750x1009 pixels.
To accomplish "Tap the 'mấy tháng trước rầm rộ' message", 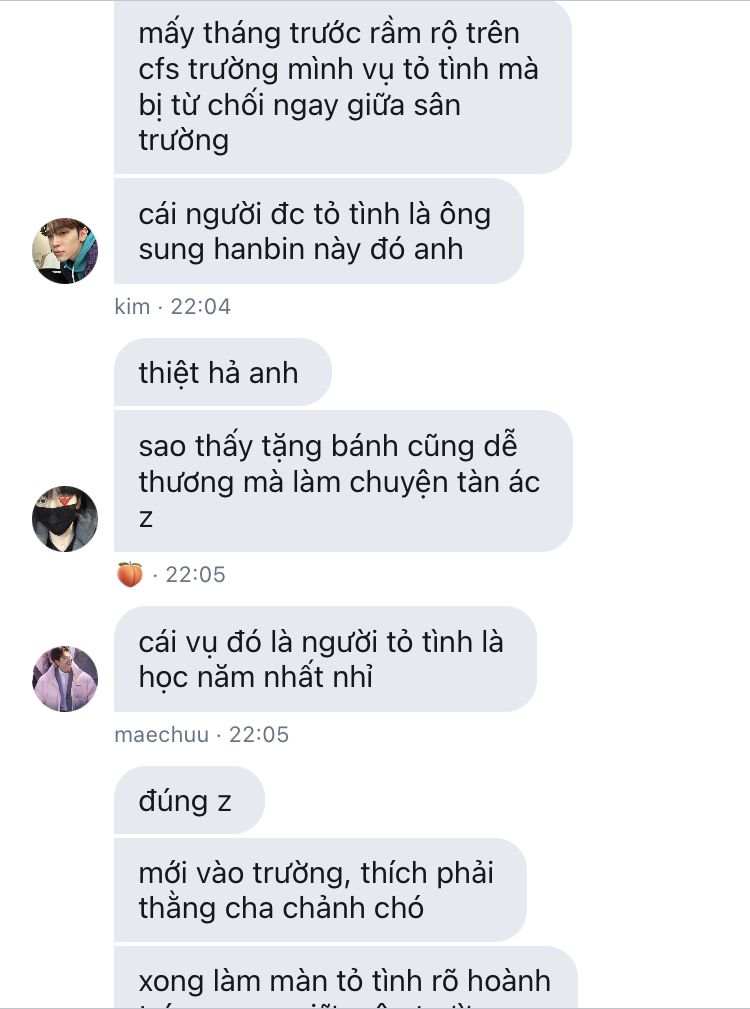I will pyautogui.click(x=343, y=86).
